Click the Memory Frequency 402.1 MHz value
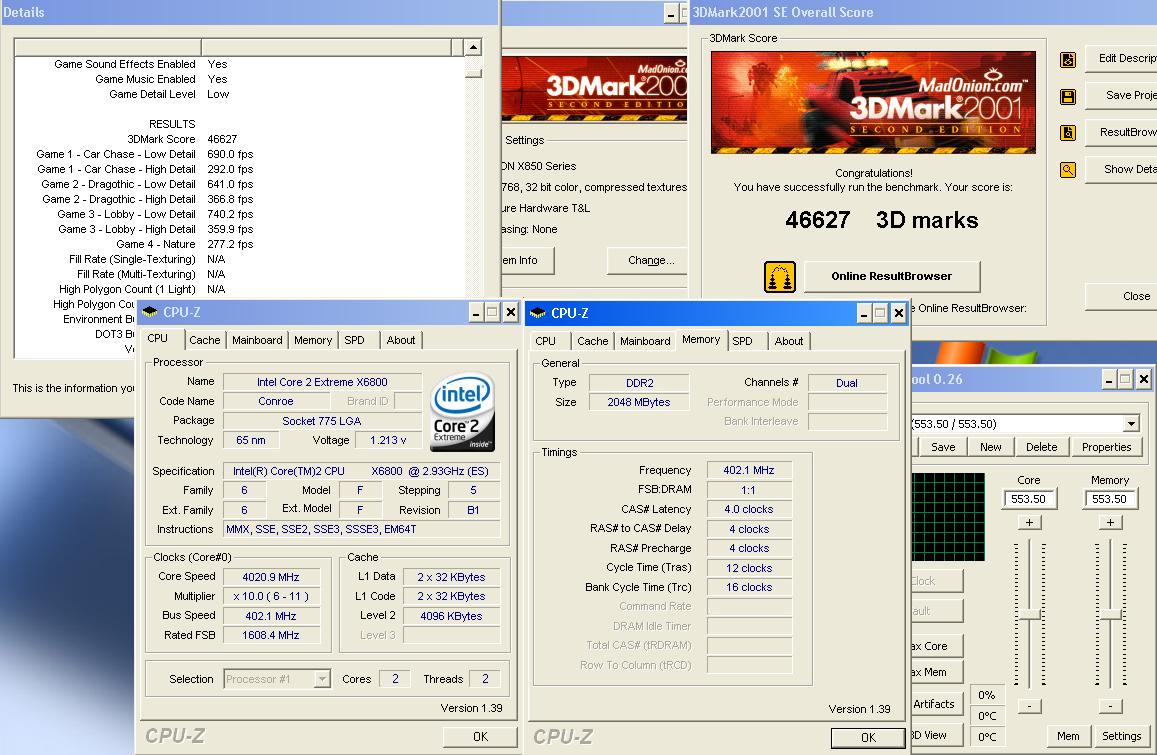Screen dimensions: 1157x755 coord(748,470)
